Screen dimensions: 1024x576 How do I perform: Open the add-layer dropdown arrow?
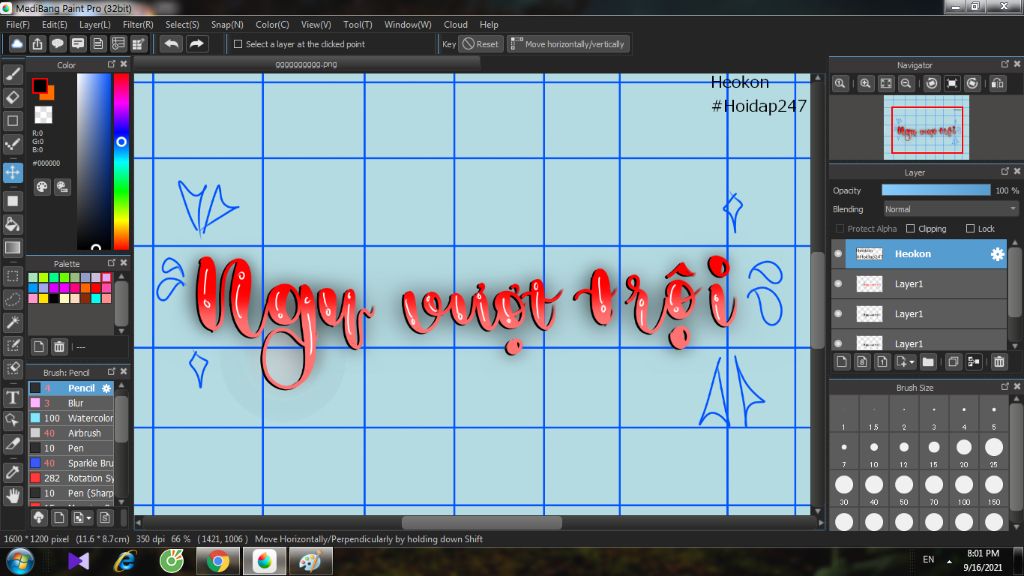[x=912, y=362]
